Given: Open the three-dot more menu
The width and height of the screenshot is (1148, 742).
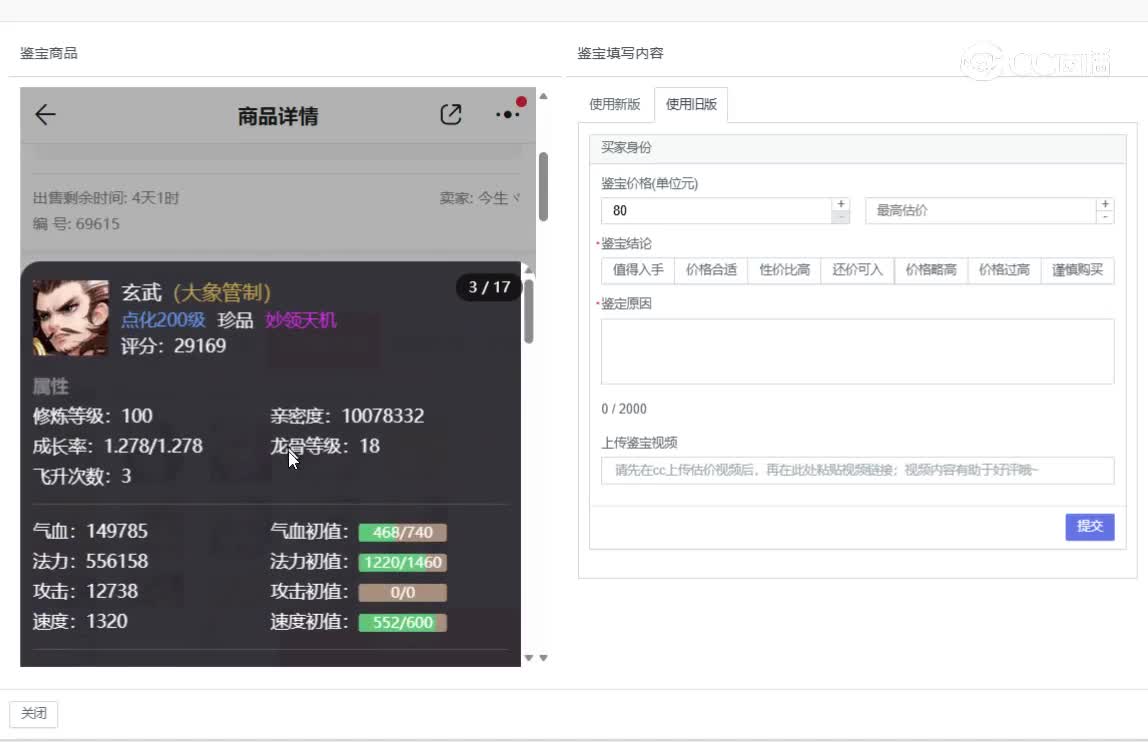Looking at the screenshot, I should (x=508, y=115).
